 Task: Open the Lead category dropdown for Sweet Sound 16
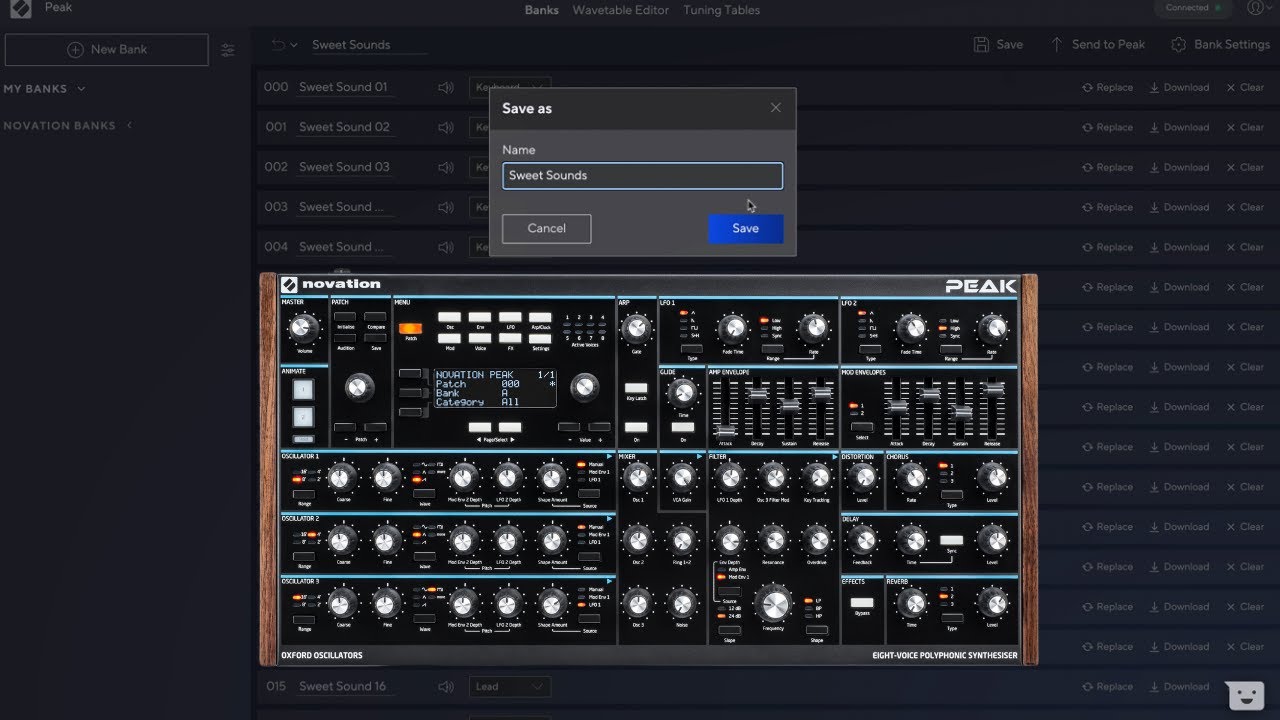(x=509, y=687)
